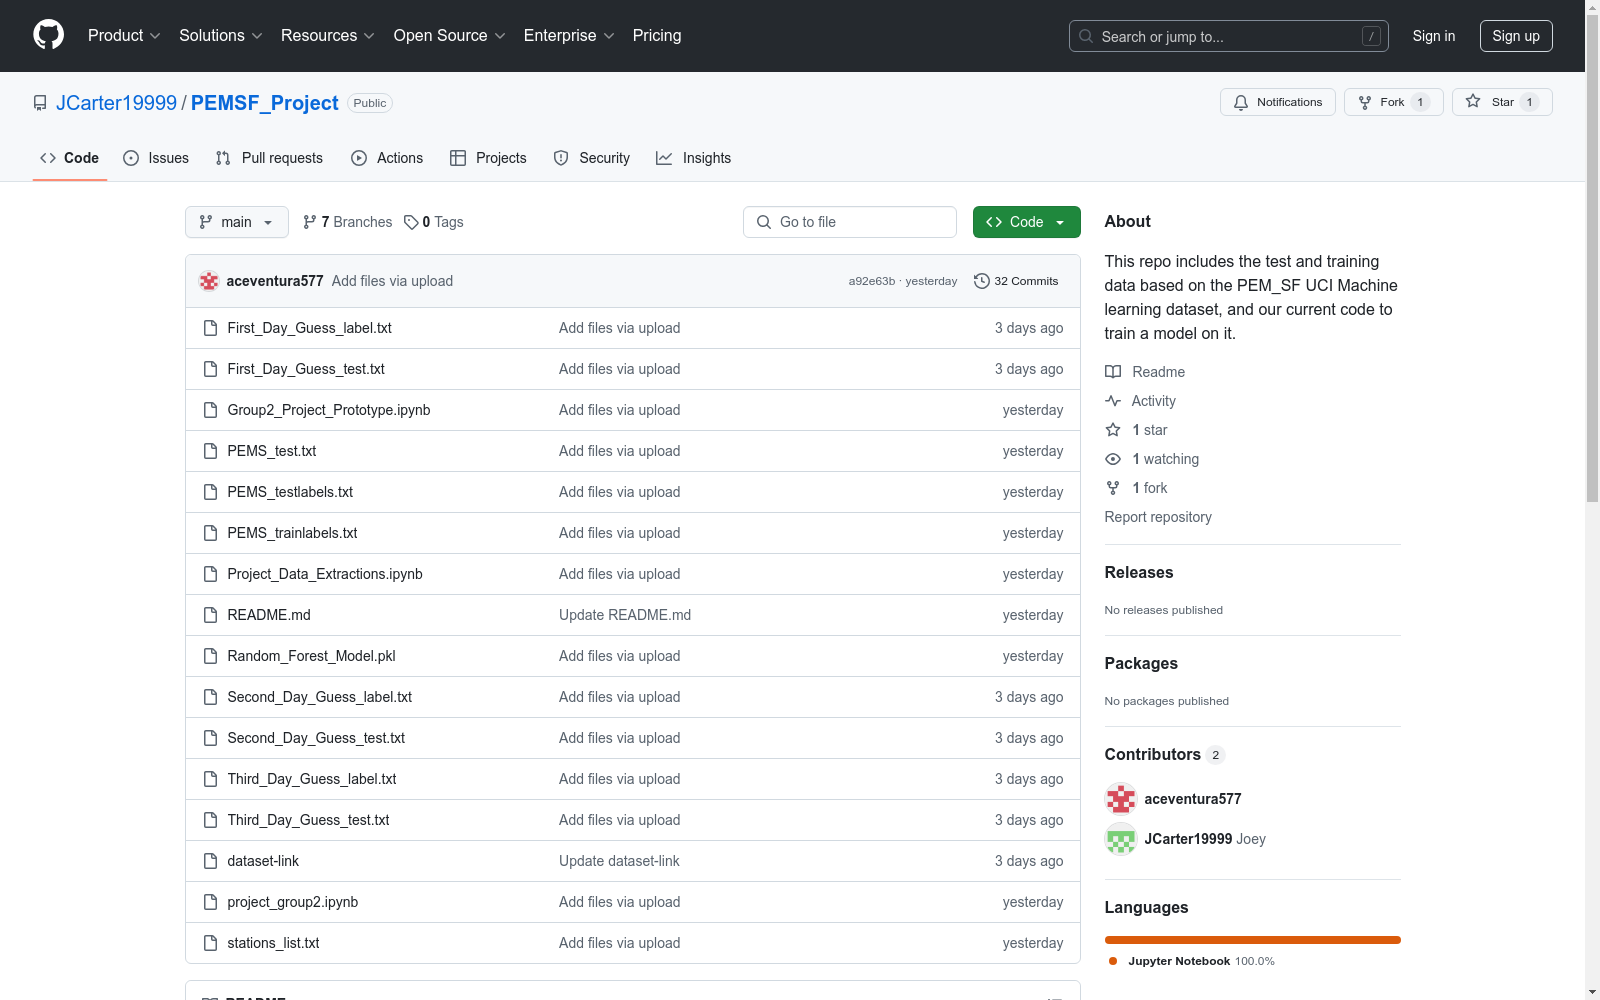This screenshot has height=1000, width=1600.
Task: Open the main branch selector dropdown
Action: click(237, 222)
